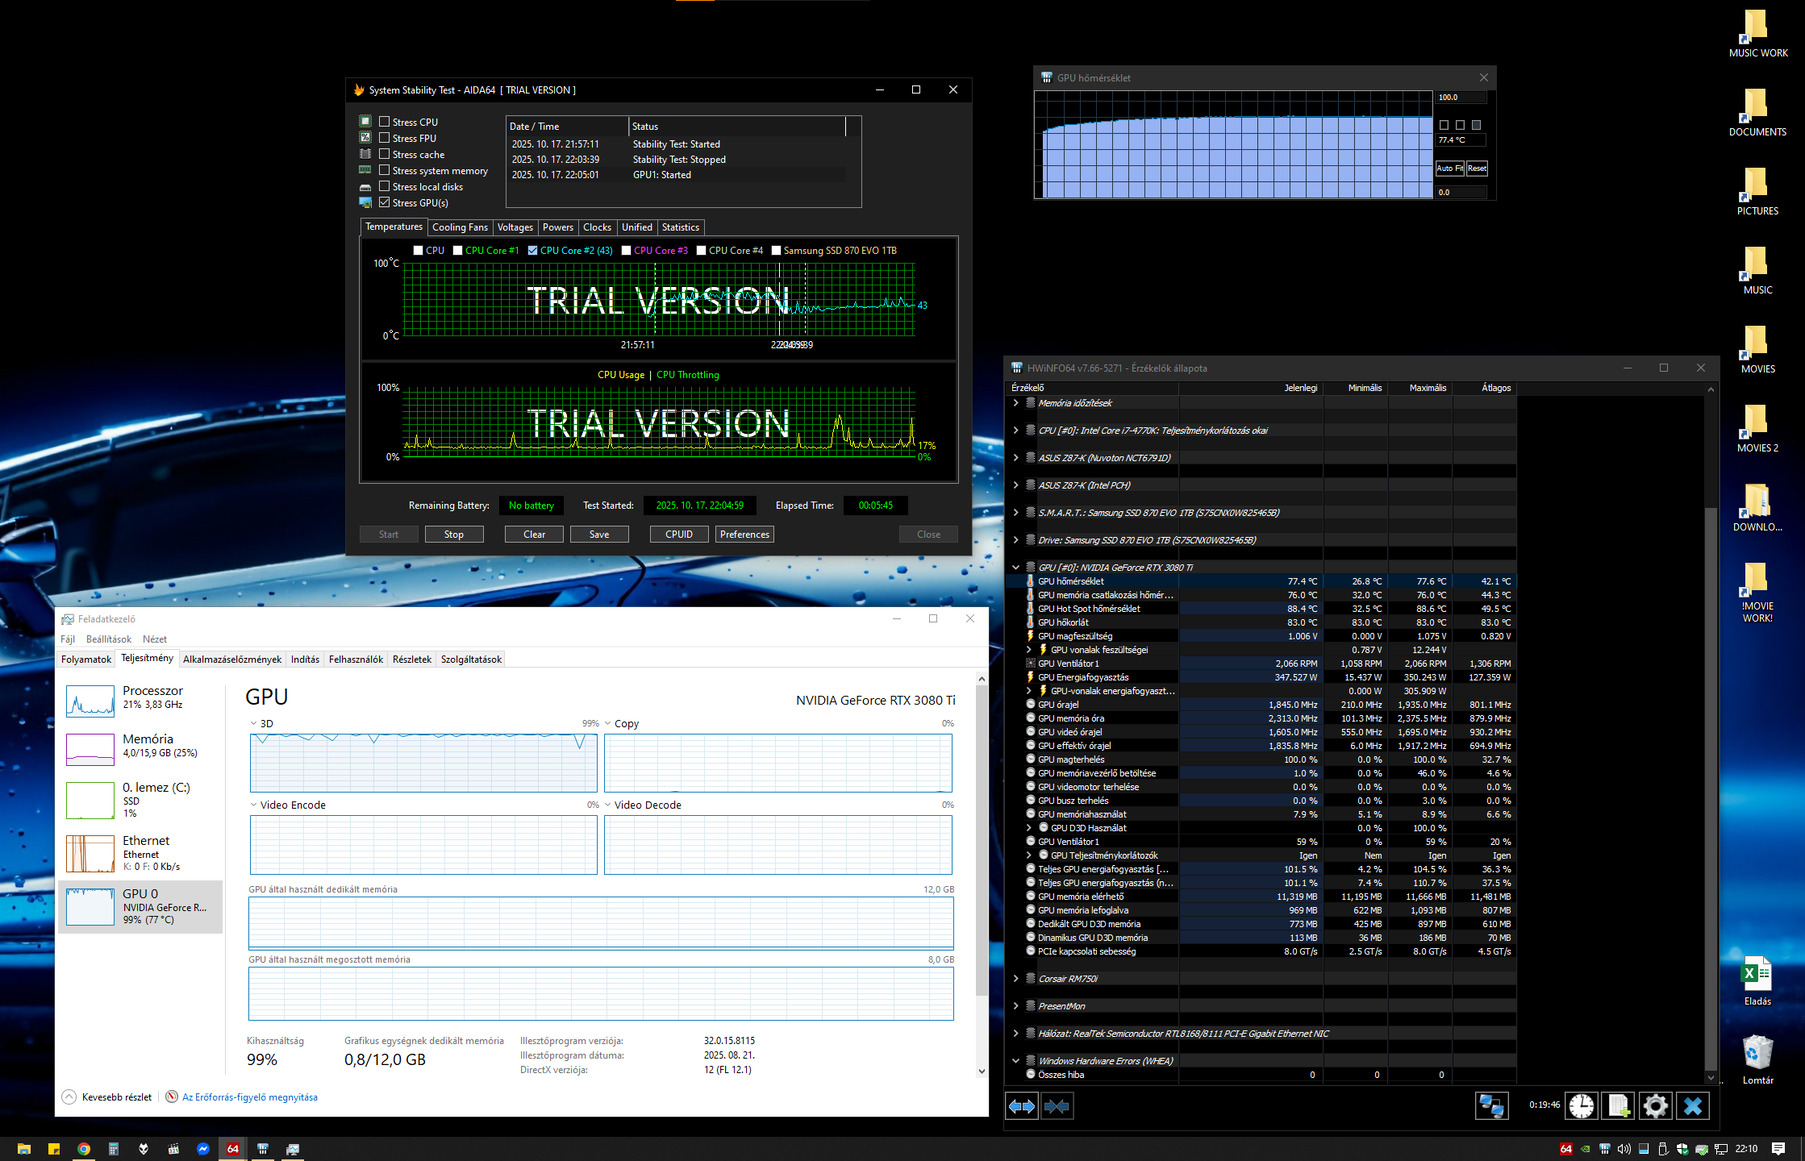
Task: Enable the Stress CPU checkbox
Action: coord(384,122)
